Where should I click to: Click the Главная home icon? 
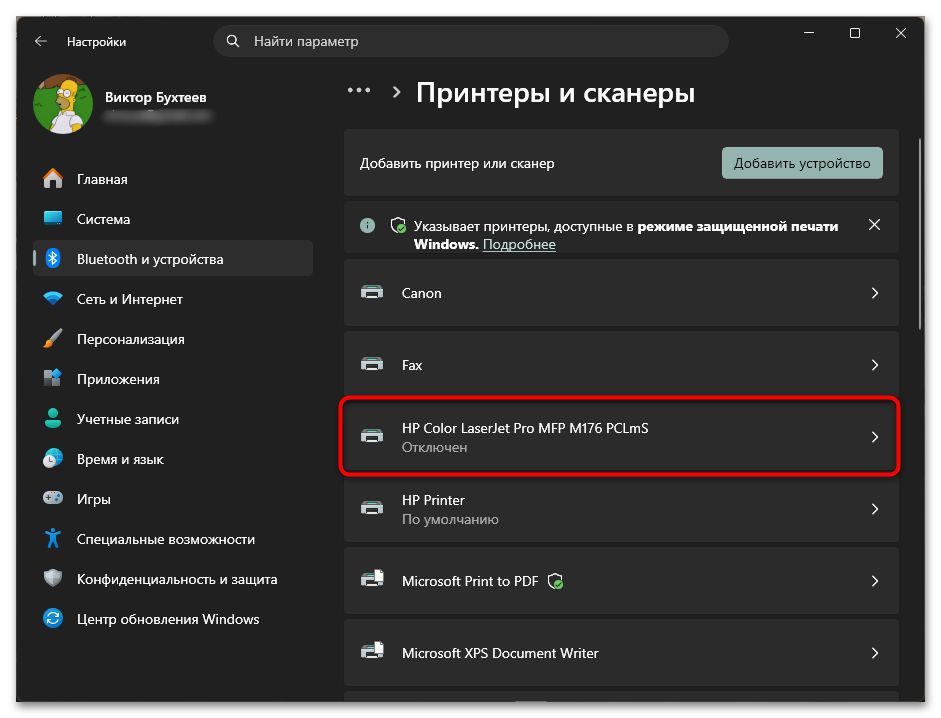click(x=53, y=179)
